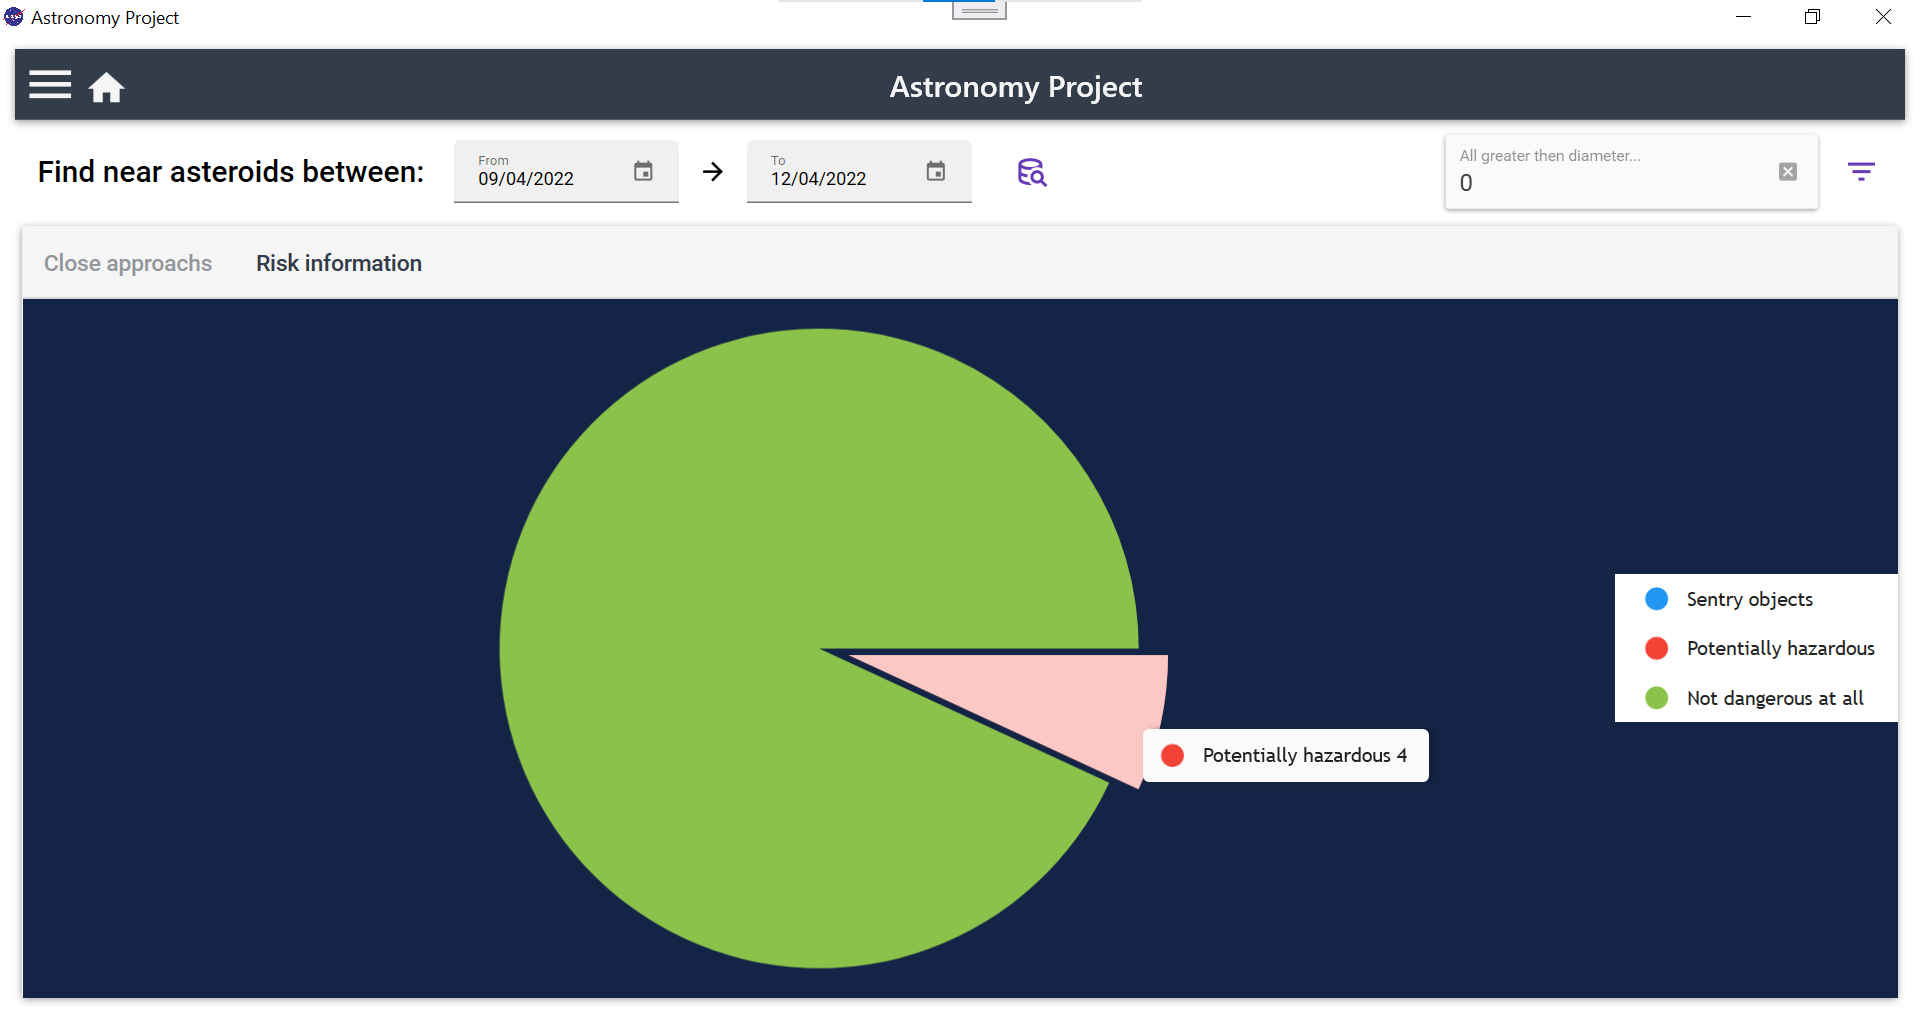Select the Risk information tab

[x=338, y=263]
